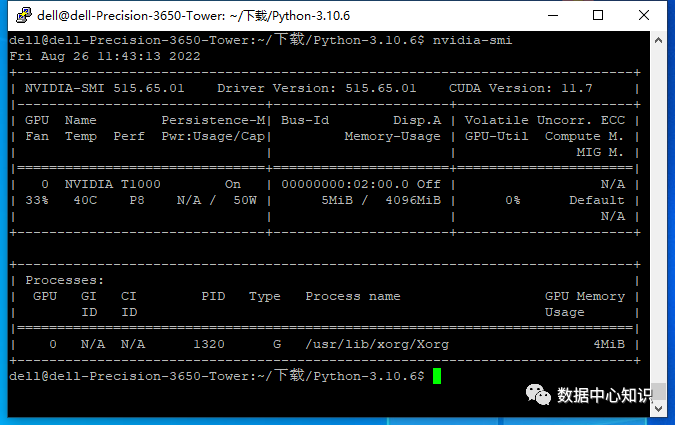The height and width of the screenshot is (425, 675).
Task: Click Driver Version: 515.65.01
Action: pos(316,88)
